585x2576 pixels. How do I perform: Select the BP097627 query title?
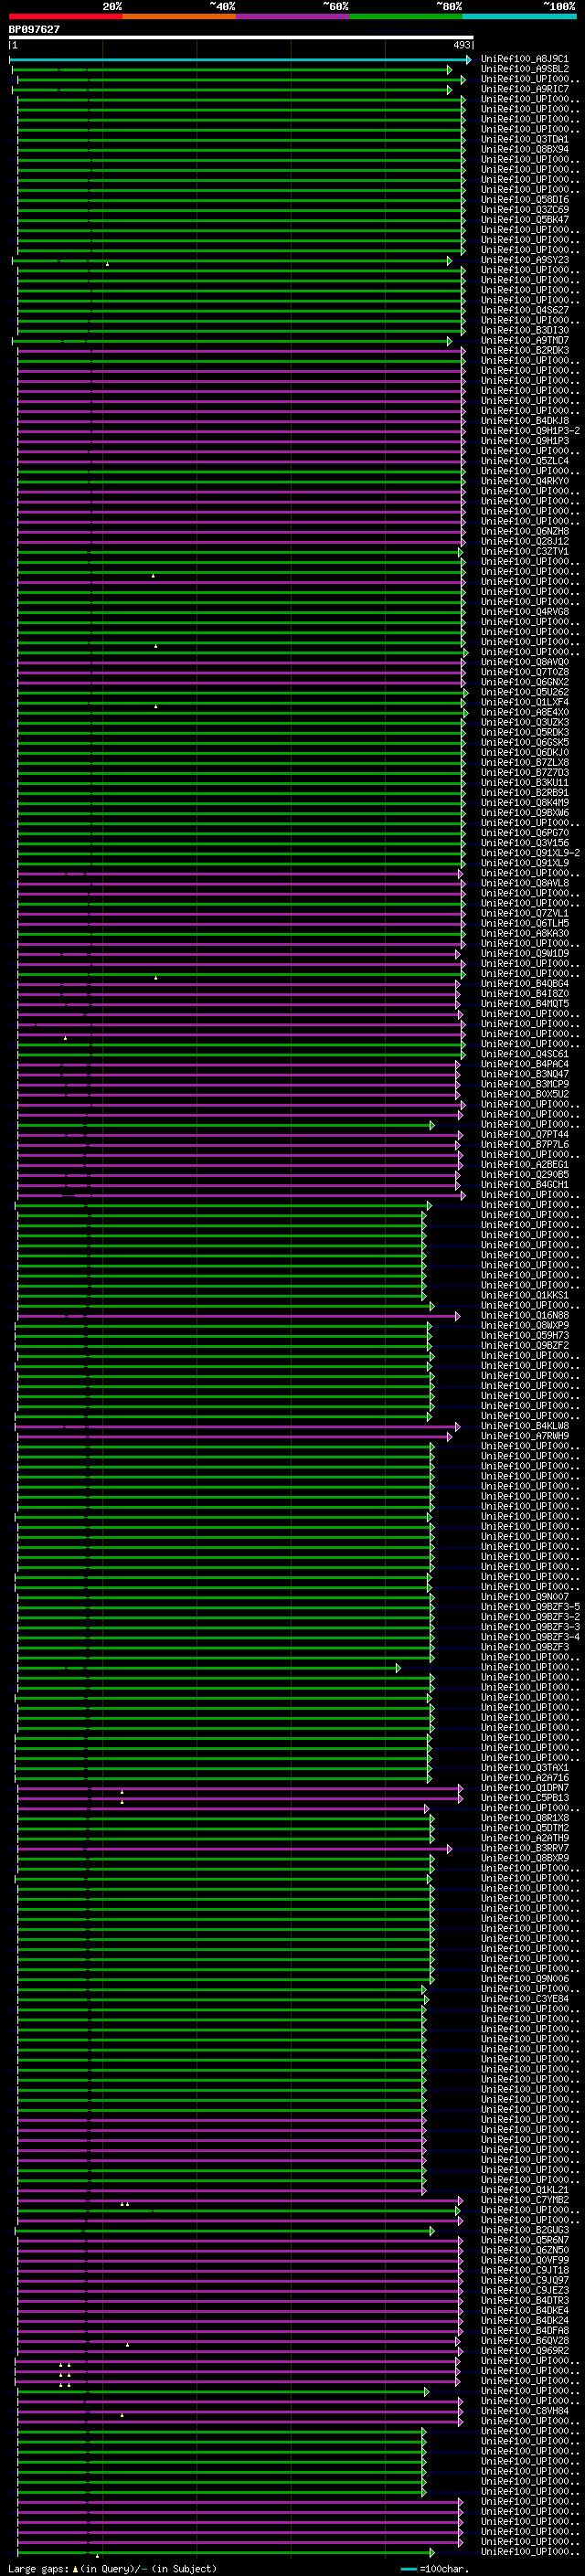[x=34, y=30]
